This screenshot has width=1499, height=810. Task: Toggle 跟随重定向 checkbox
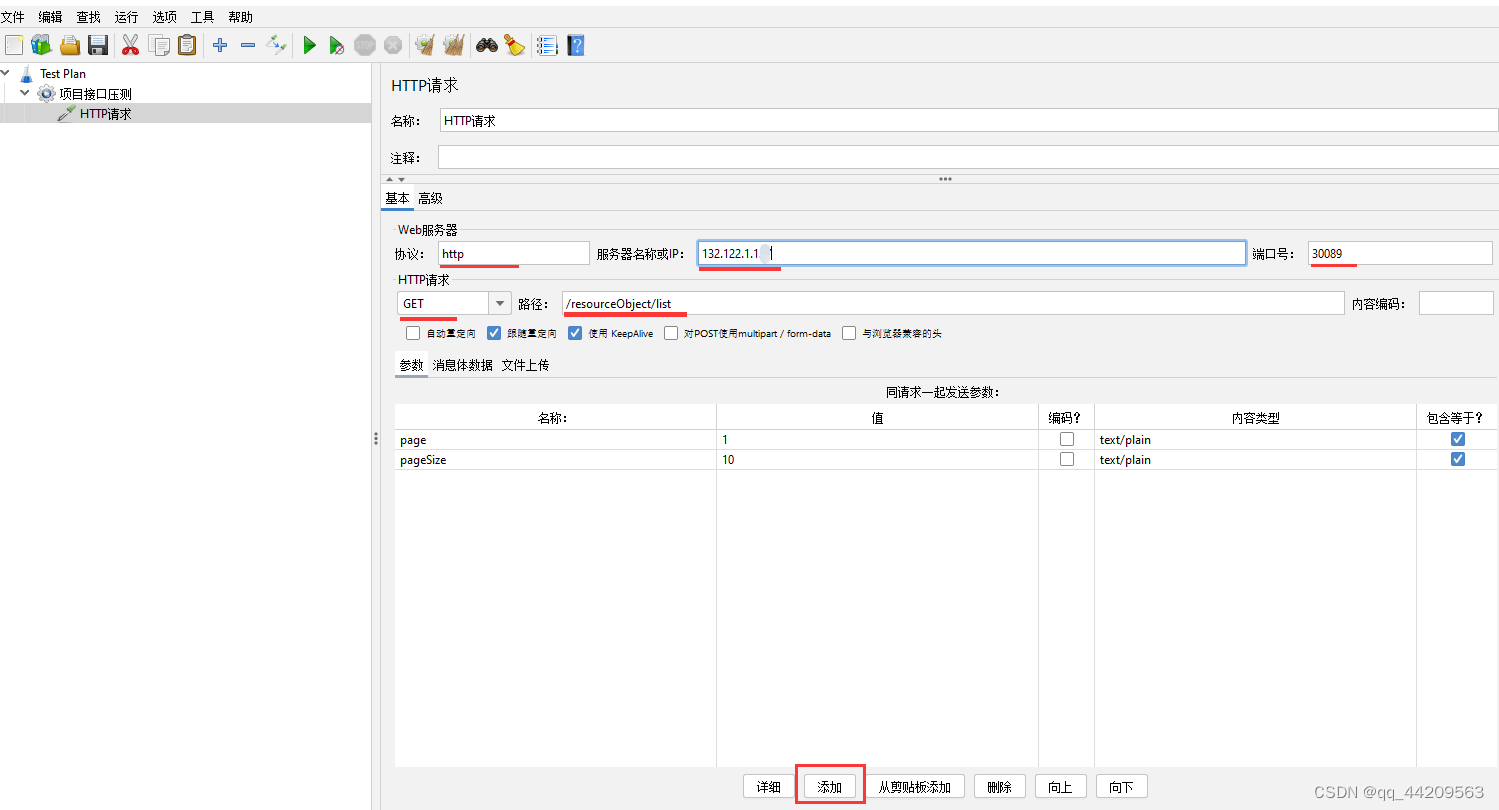pos(493,333)
